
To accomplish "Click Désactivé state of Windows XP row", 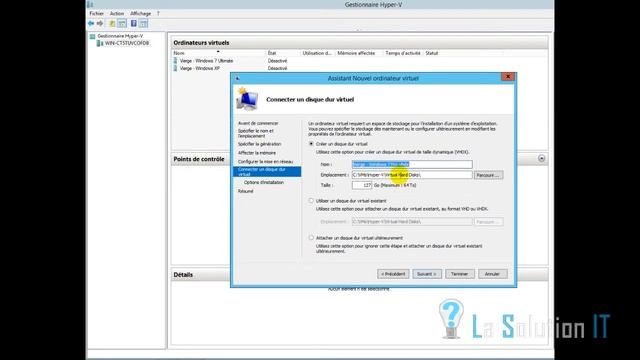I will click(x=278, y=69).
